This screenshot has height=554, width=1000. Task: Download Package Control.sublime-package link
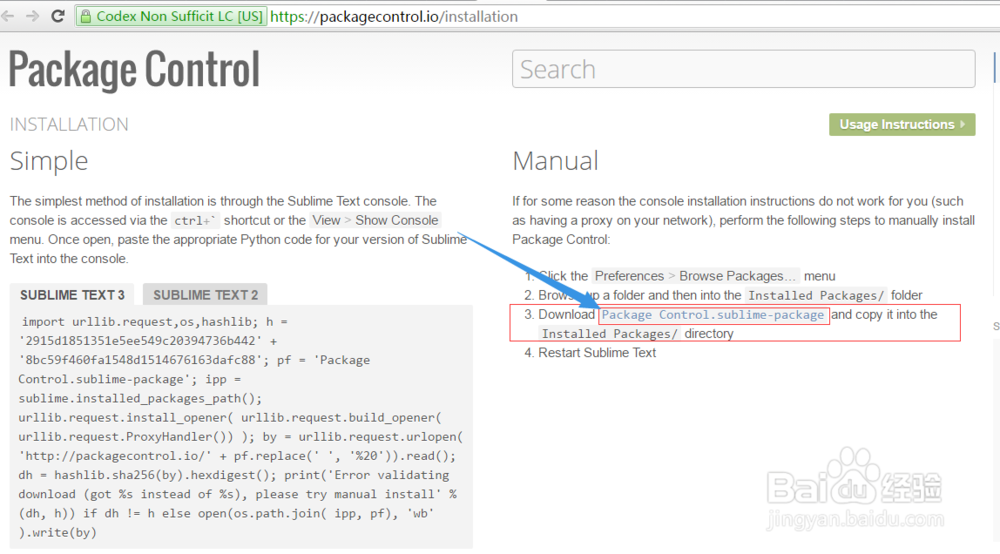coord(713,314)
